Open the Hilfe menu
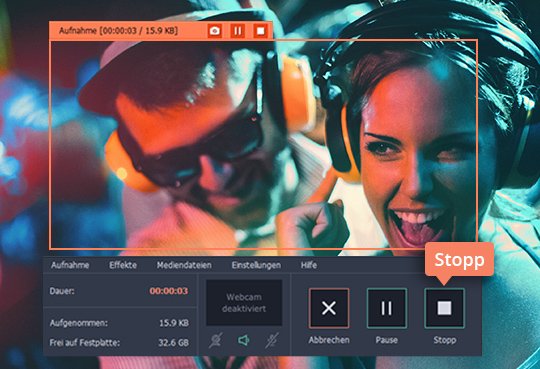 [x=309, y=265]
